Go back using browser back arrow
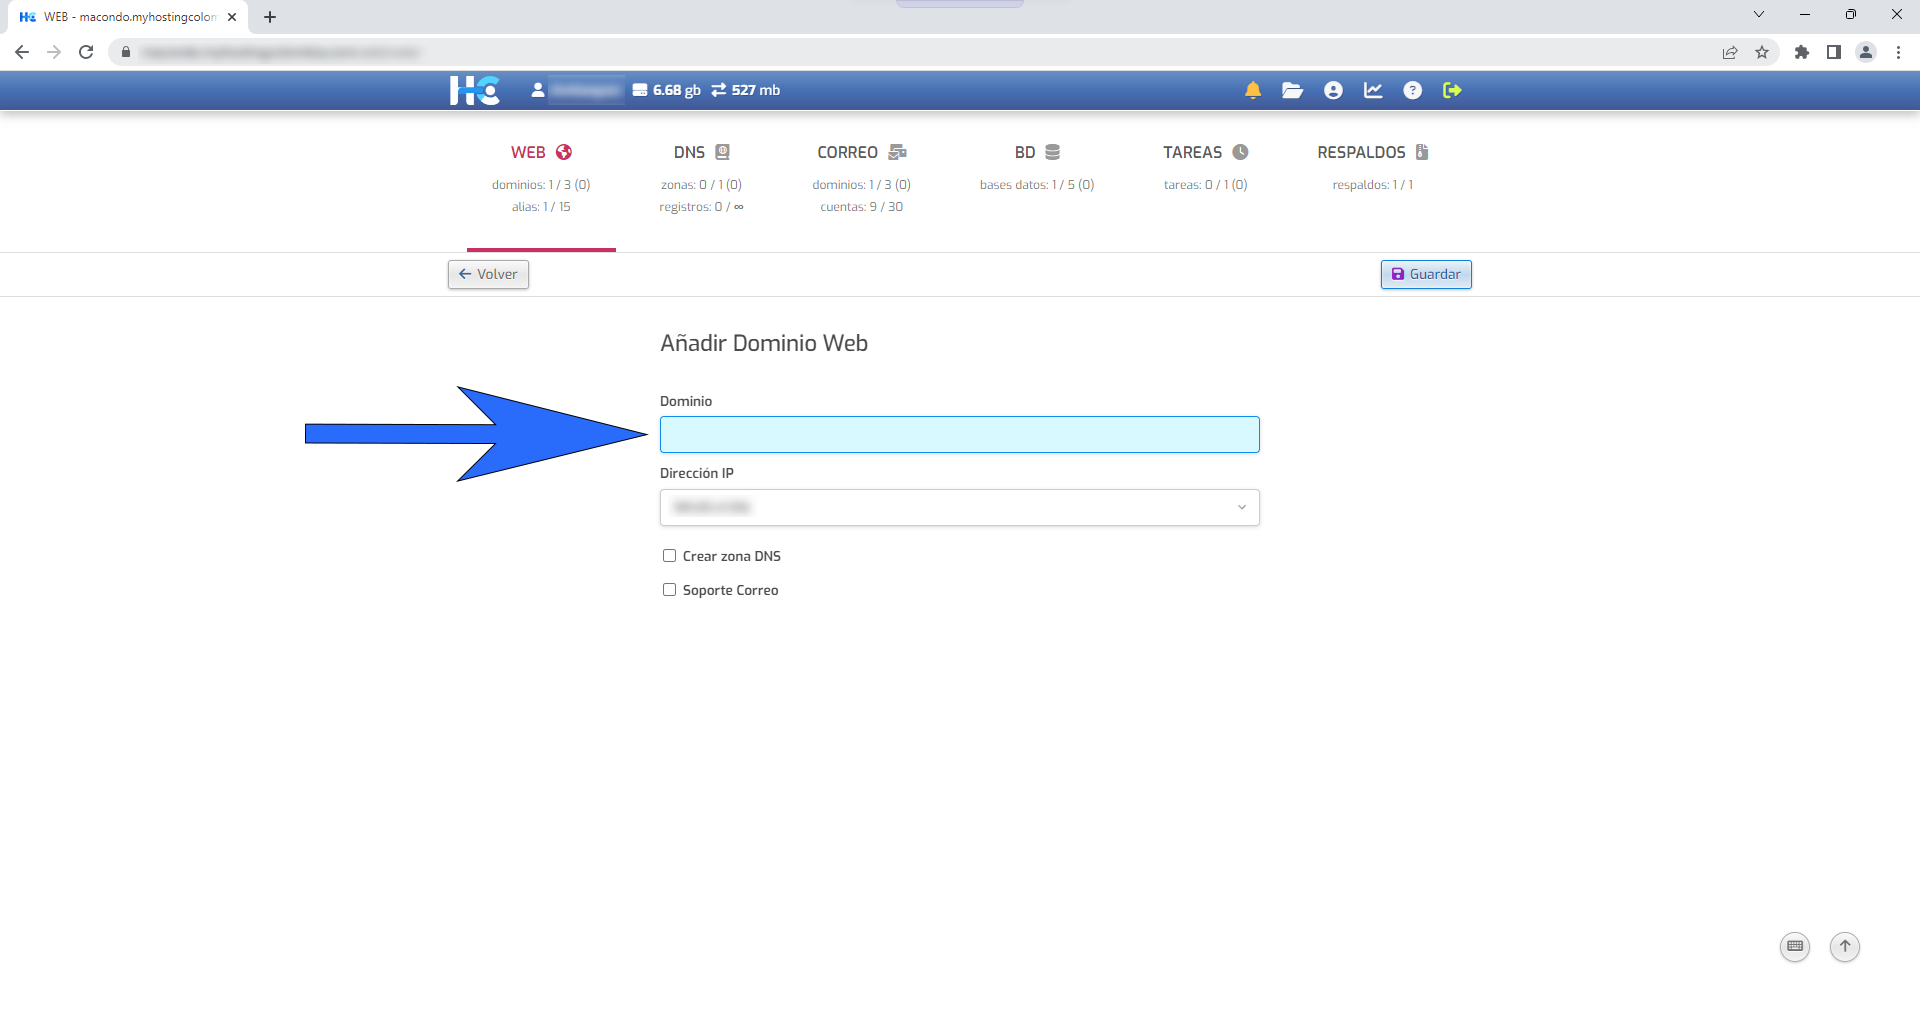Screen dimensions: 1920x1023 coord(22,52)
